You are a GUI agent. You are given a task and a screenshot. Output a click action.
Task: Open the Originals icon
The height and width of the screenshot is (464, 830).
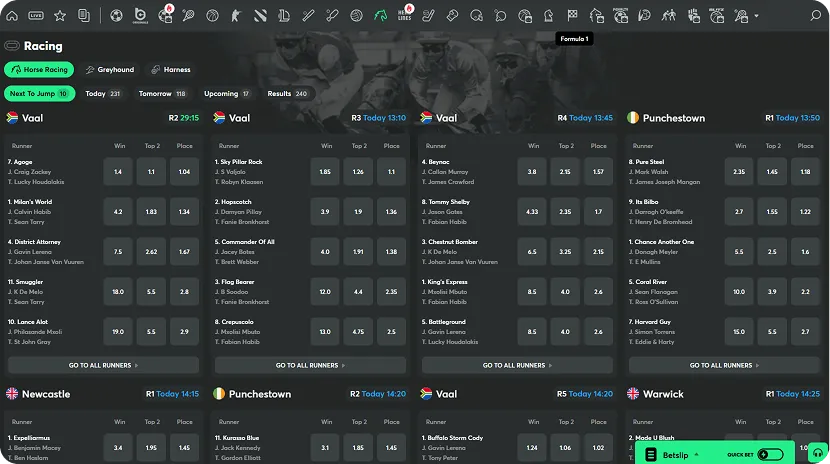click(140, 16)
